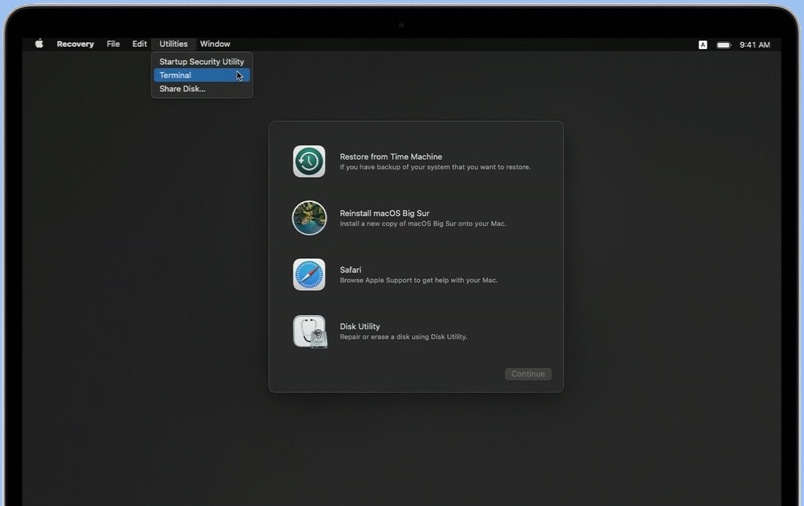Click 'Browse Apple Support to get help' description
The height and width of the screenshot is (506, 804).
point(418,280)
